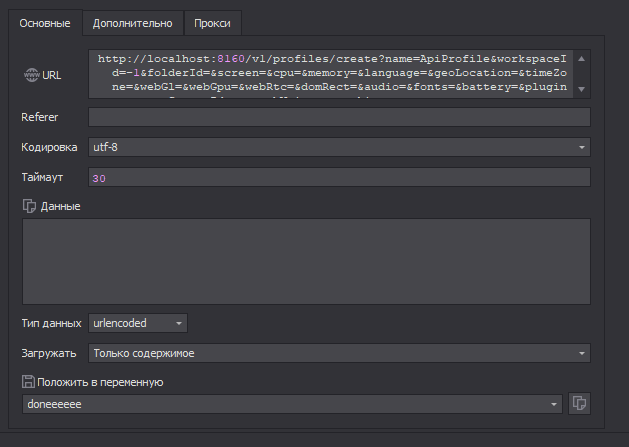This screenshot has width=629, height=447.
Task: Click in the large Данные text area
Action: (x=305, y=261)
